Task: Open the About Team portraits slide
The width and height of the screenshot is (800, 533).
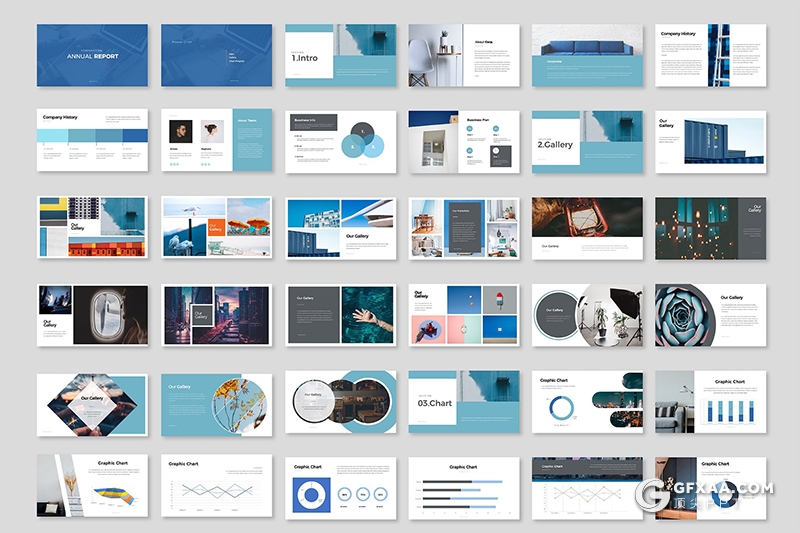Action: (x=216, y=141)
